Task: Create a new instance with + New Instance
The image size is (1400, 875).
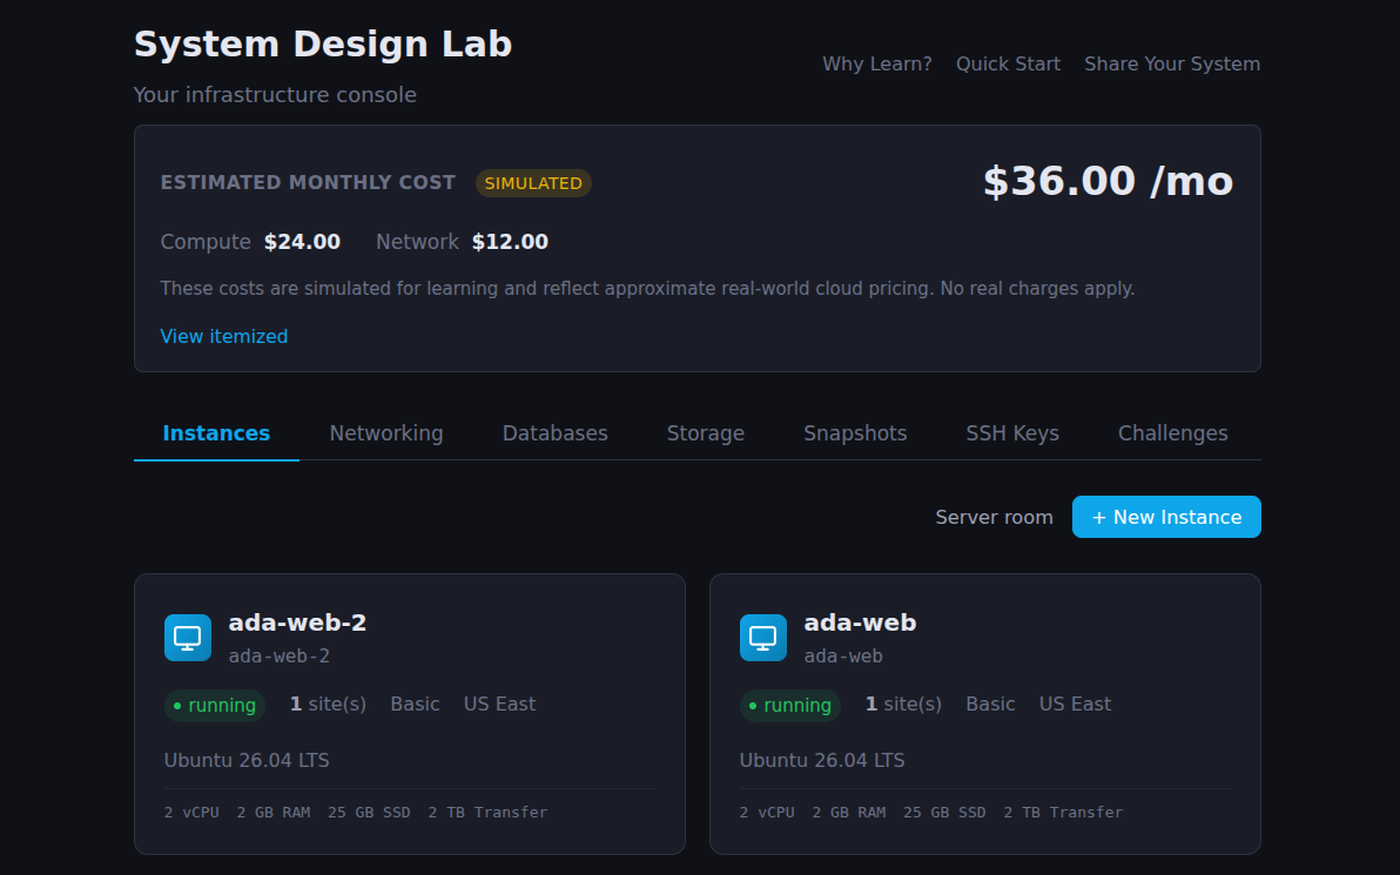Action: pyautogui.click(x=1166, y=517)
